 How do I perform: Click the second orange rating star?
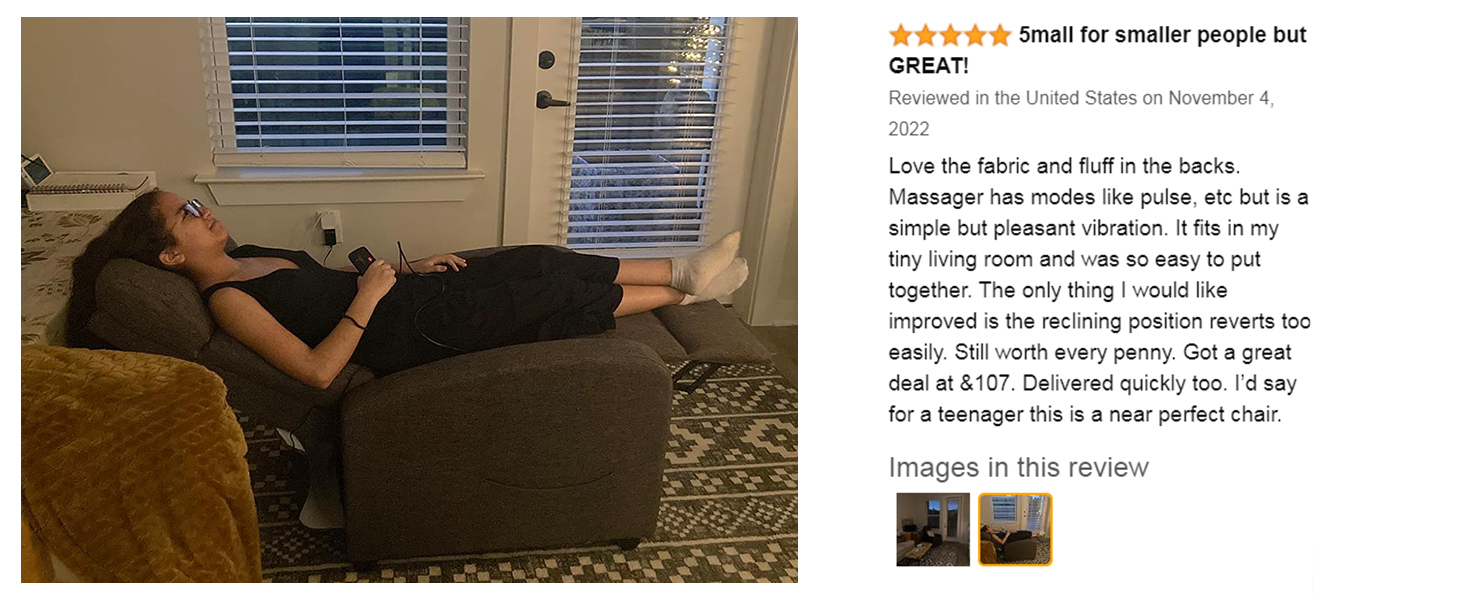[926, 36]
